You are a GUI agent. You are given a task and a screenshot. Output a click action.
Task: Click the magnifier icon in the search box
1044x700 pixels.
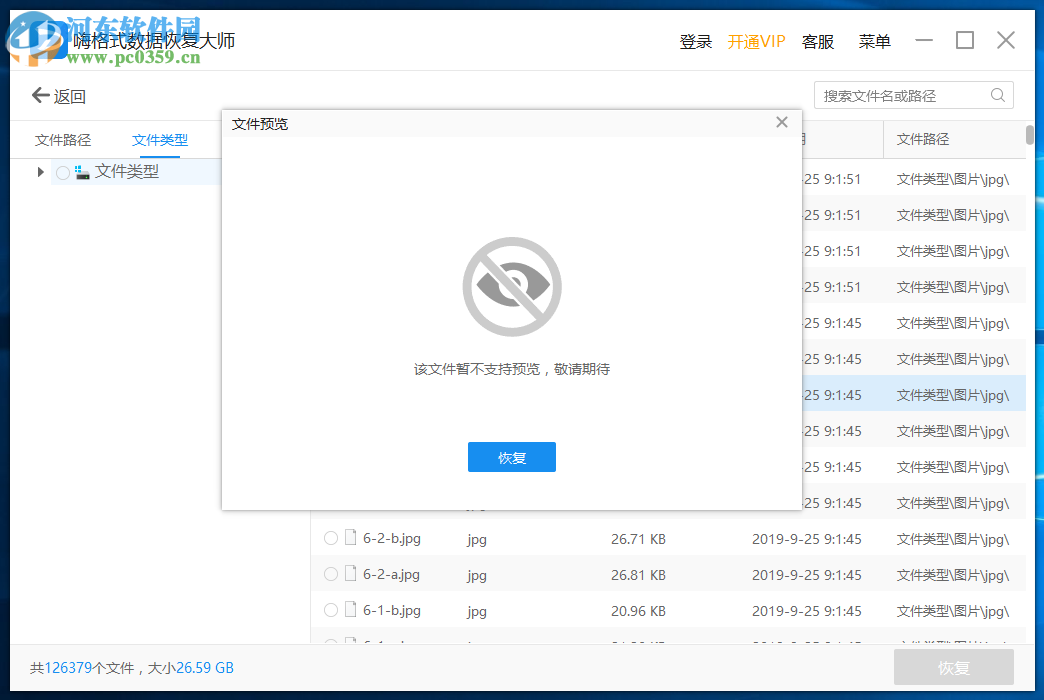997,94
